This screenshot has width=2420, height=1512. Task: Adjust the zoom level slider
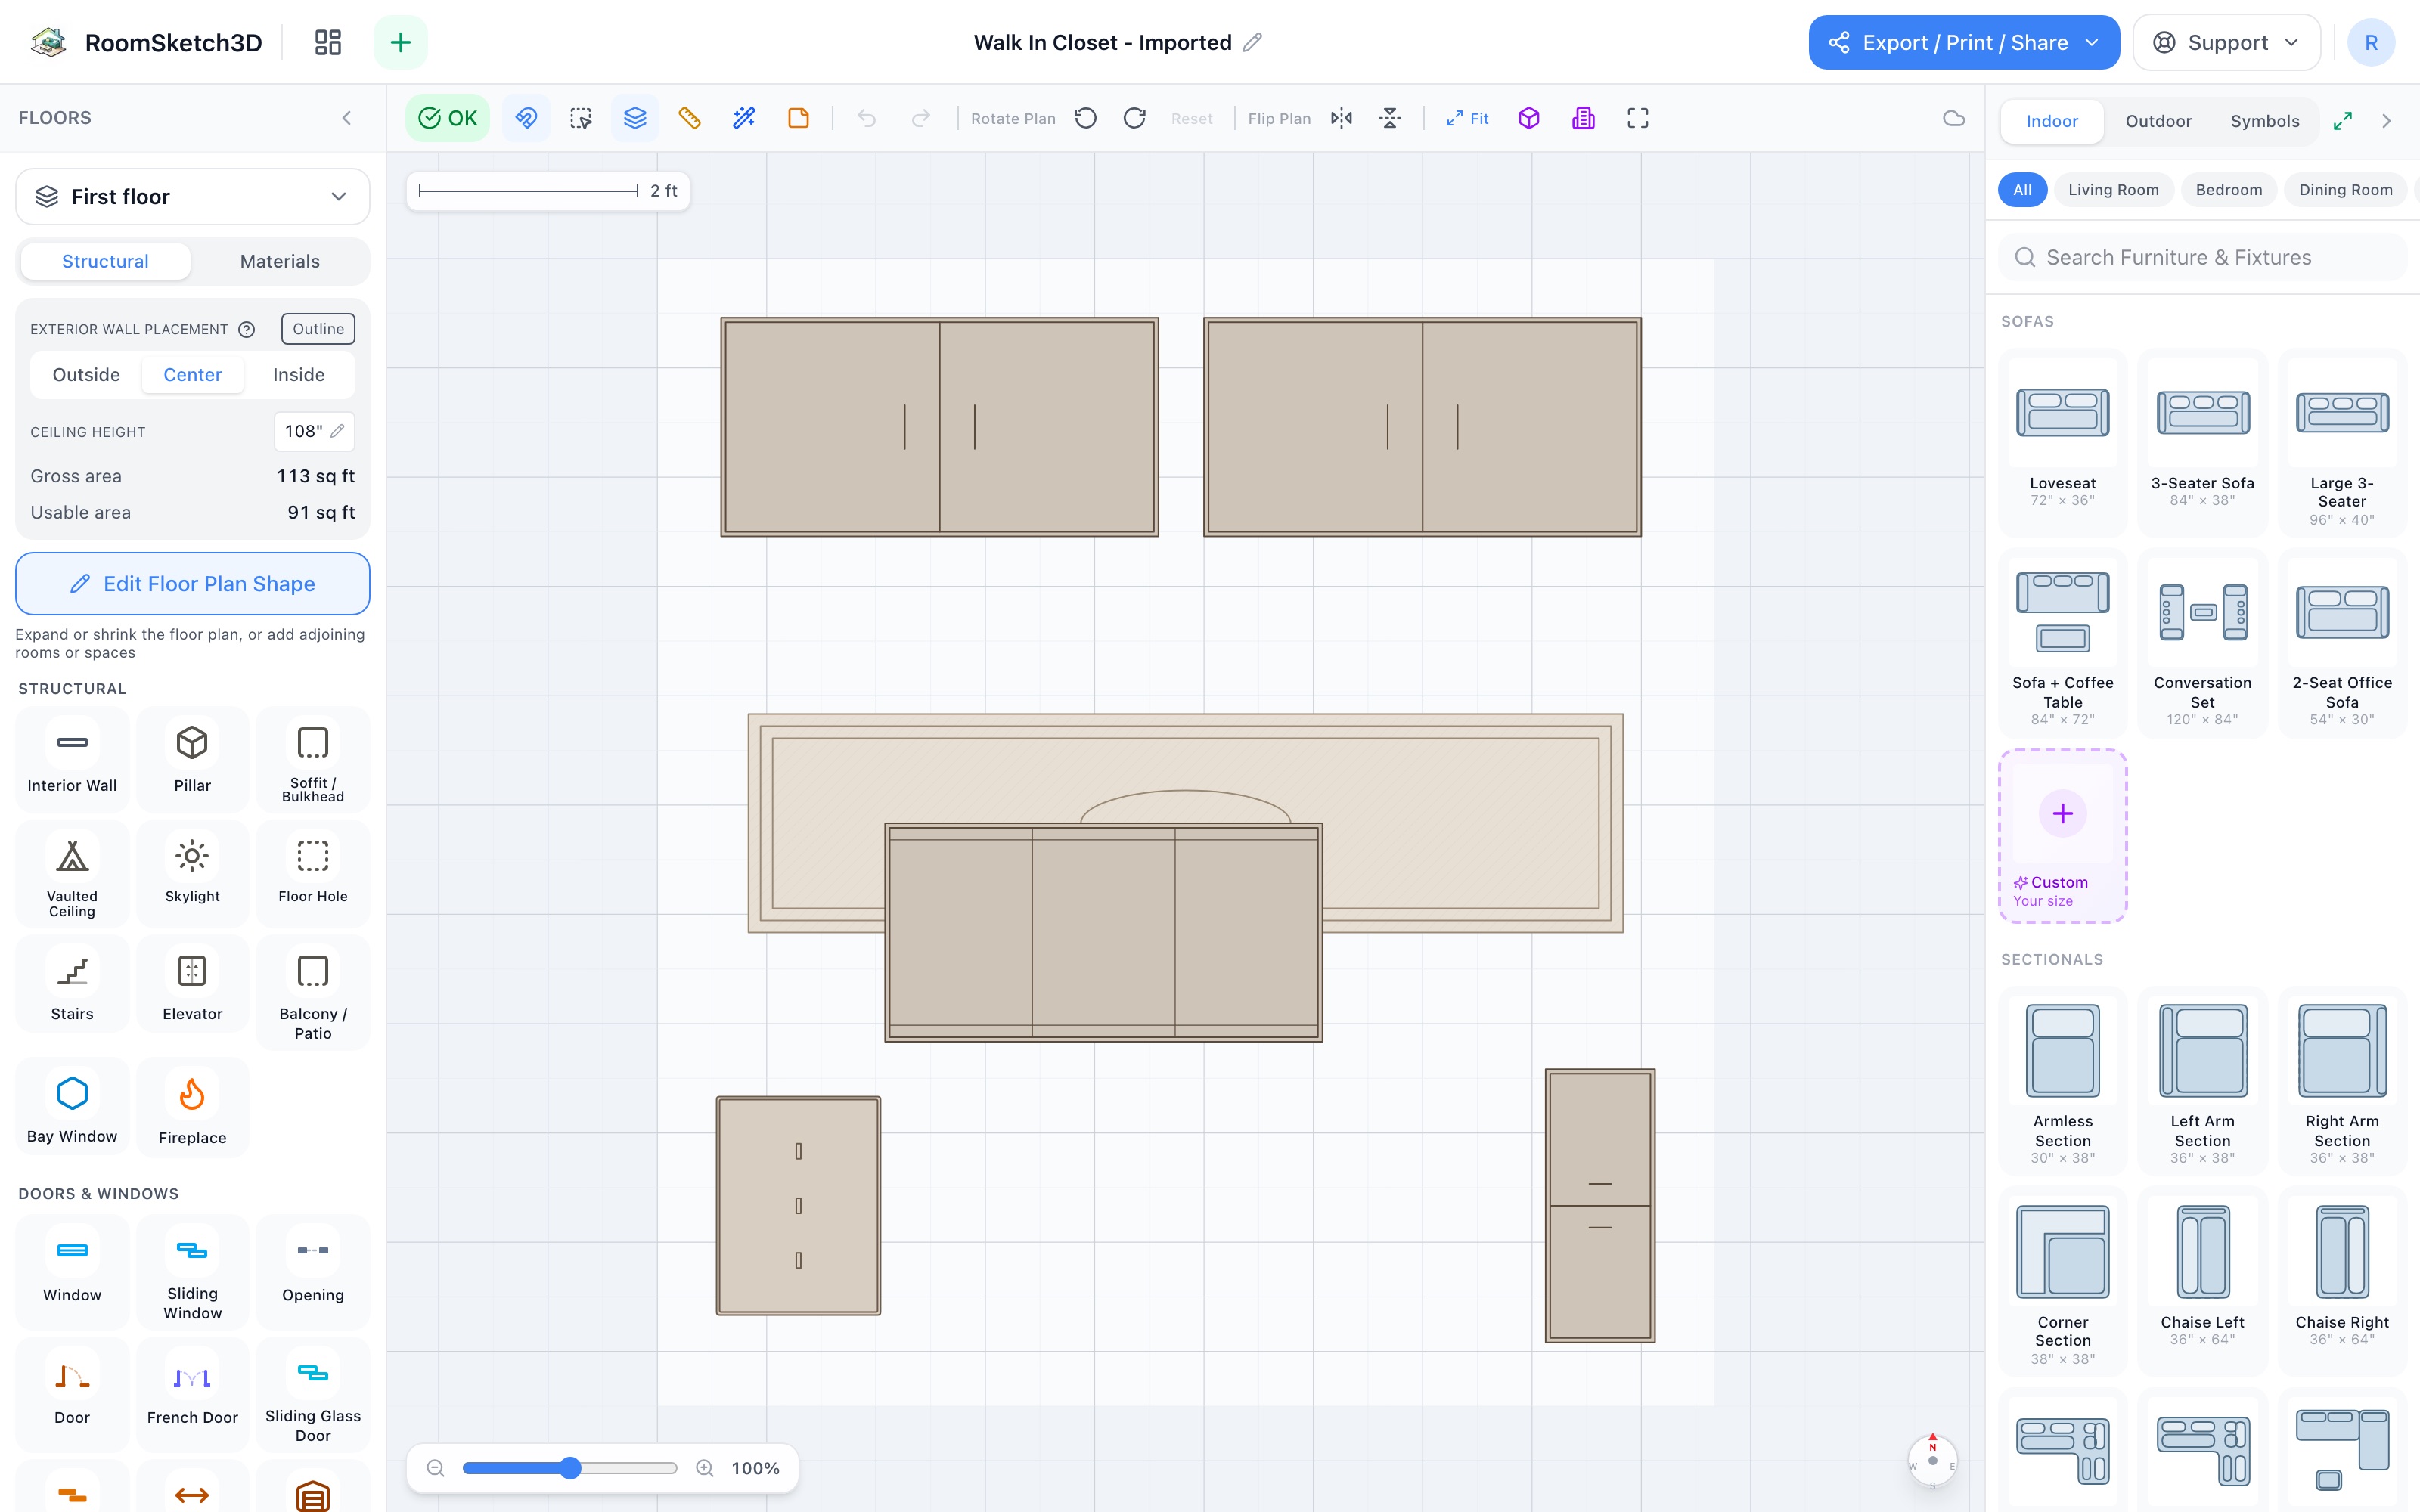(570, 1468)
